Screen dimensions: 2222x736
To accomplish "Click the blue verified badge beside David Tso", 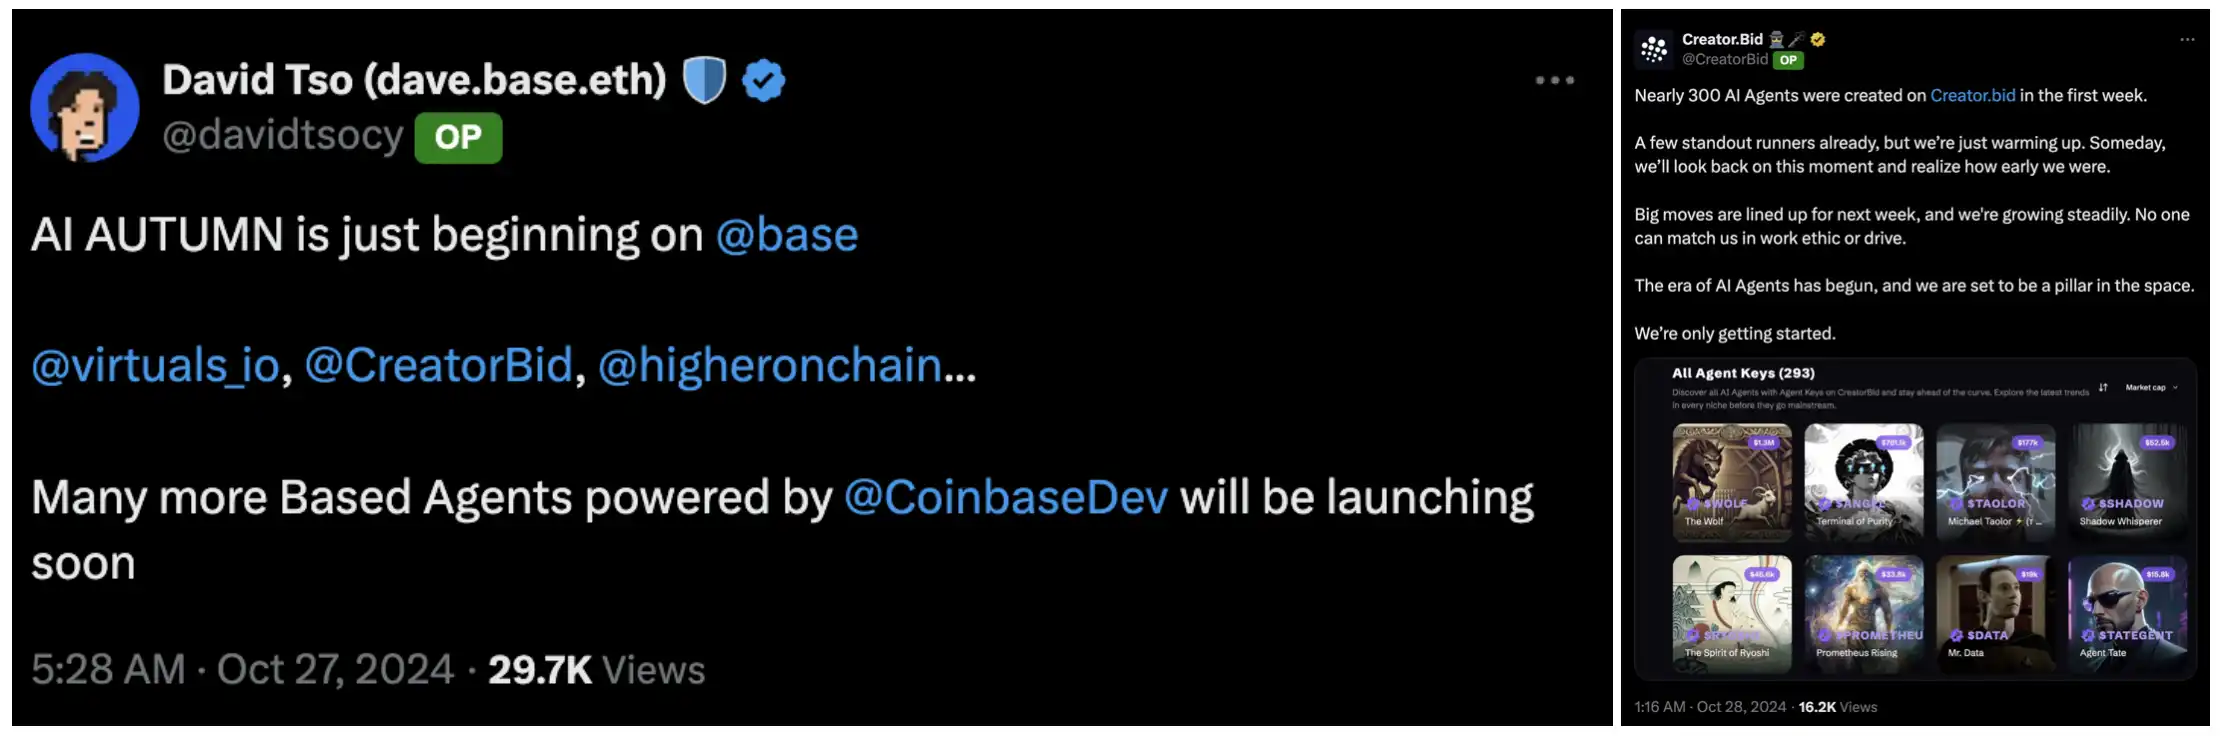I will click(x=764, y=80).
